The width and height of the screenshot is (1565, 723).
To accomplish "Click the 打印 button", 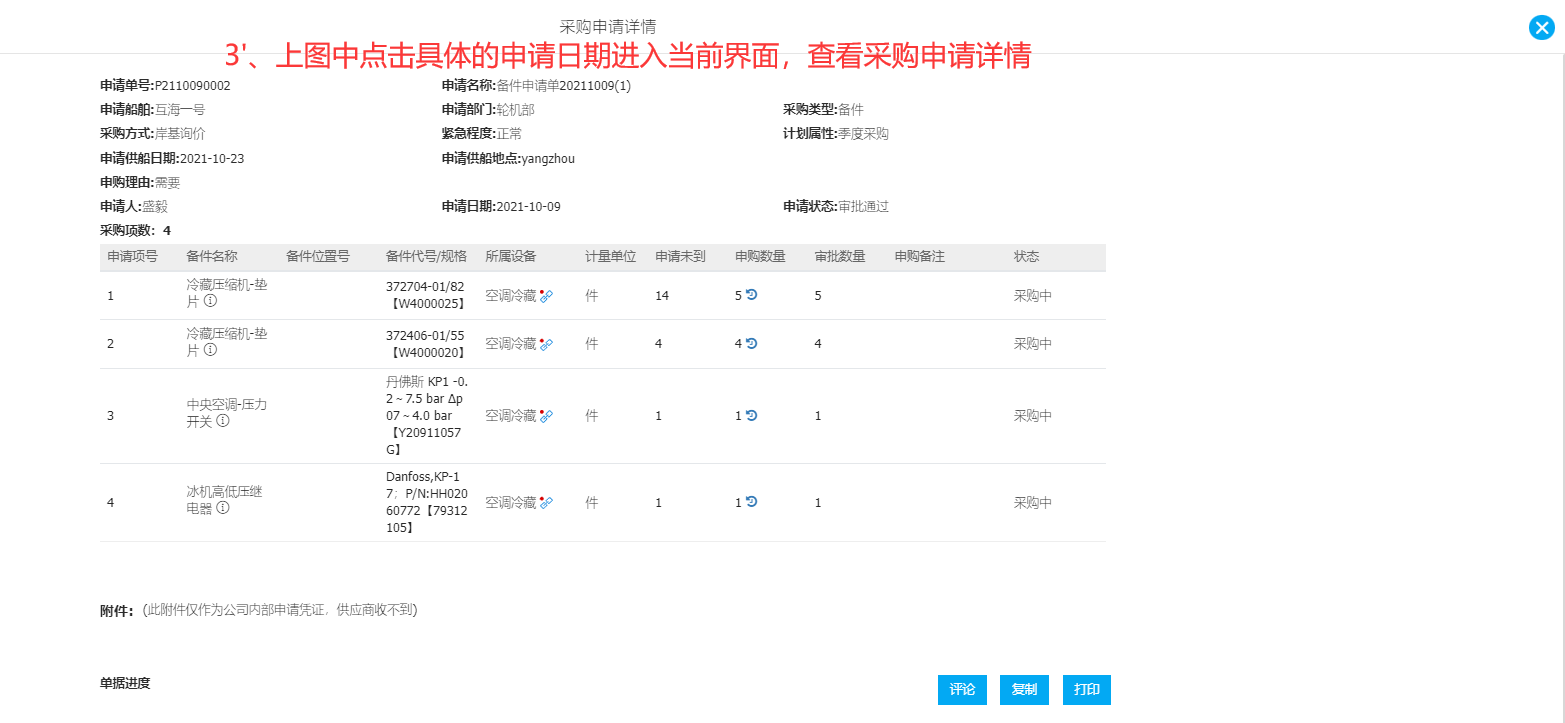I will coord(1087,690).
